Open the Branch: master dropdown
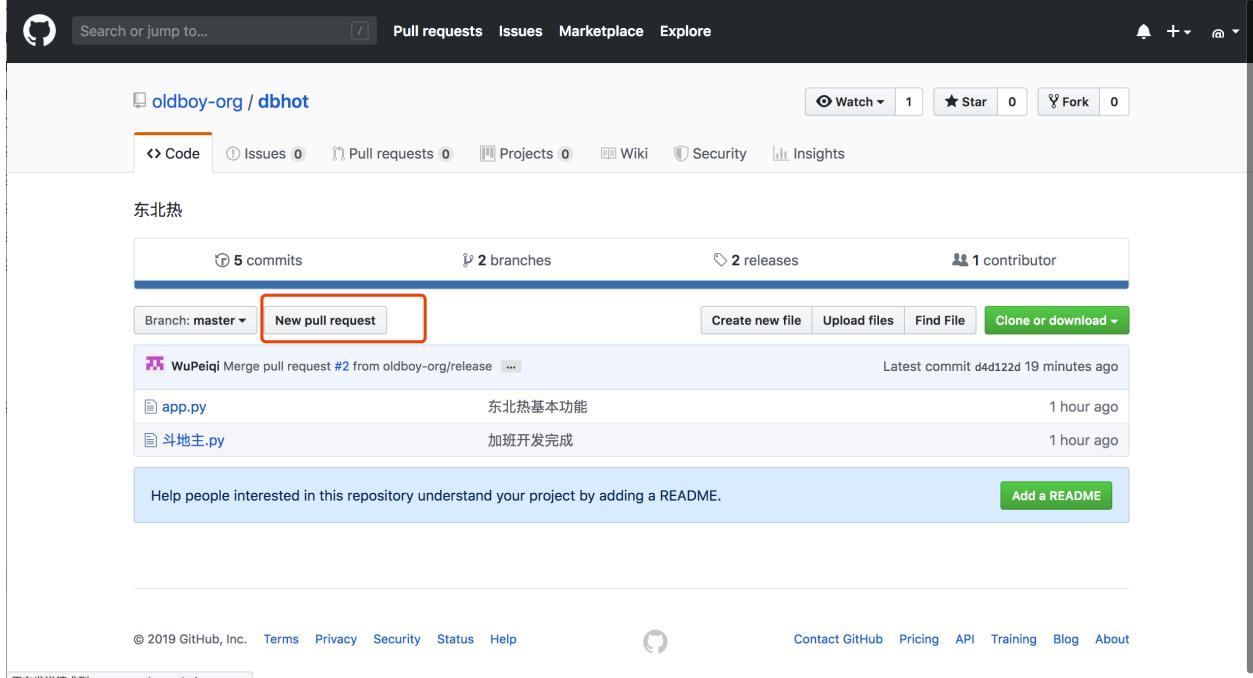Viewport: 1253px width, 678px height. pyautogui.click(x=194, y=320)
